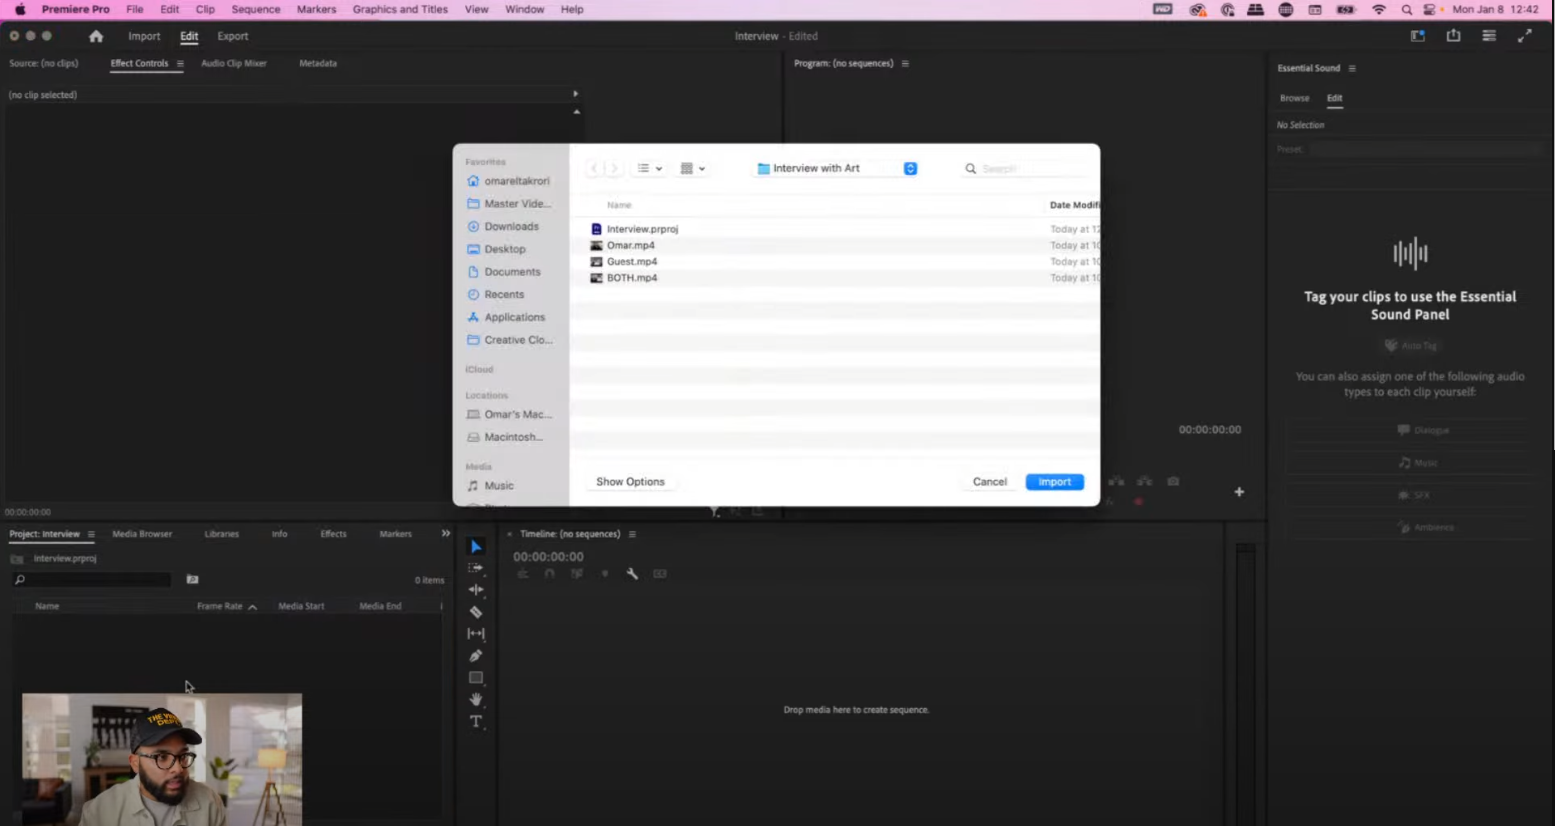Viewport: 1555px width, 826px height.
Task: Open Documents in dialog sidebar
Action: [512, 272]
